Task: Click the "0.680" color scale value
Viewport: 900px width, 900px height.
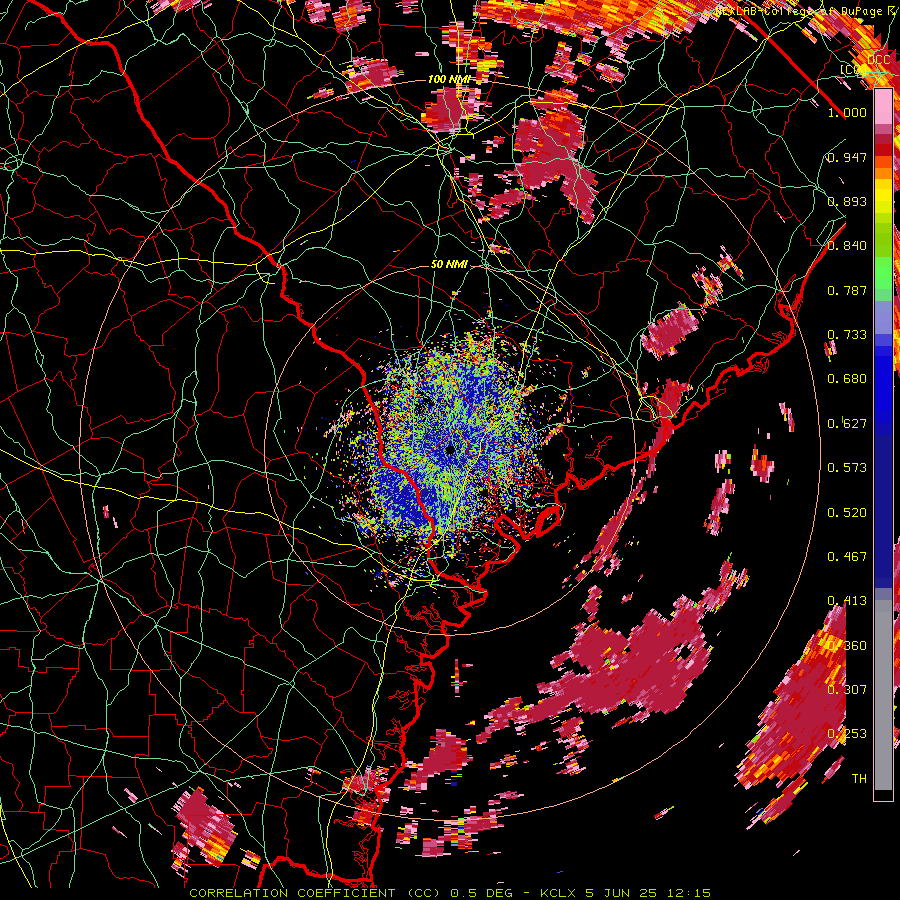Action: 847,378
